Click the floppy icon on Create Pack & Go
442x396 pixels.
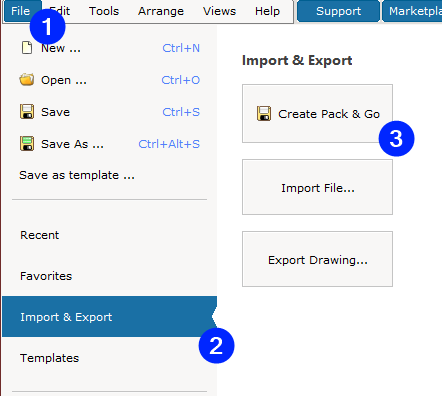tap(264, 114)
